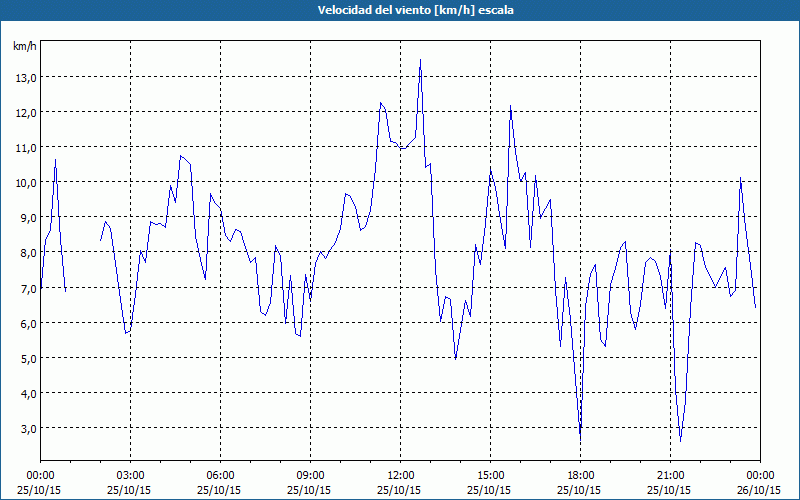The image size is (800, 500).
Task: Click the lowest wind speed dip at 18:00
Action: (581, 439)
